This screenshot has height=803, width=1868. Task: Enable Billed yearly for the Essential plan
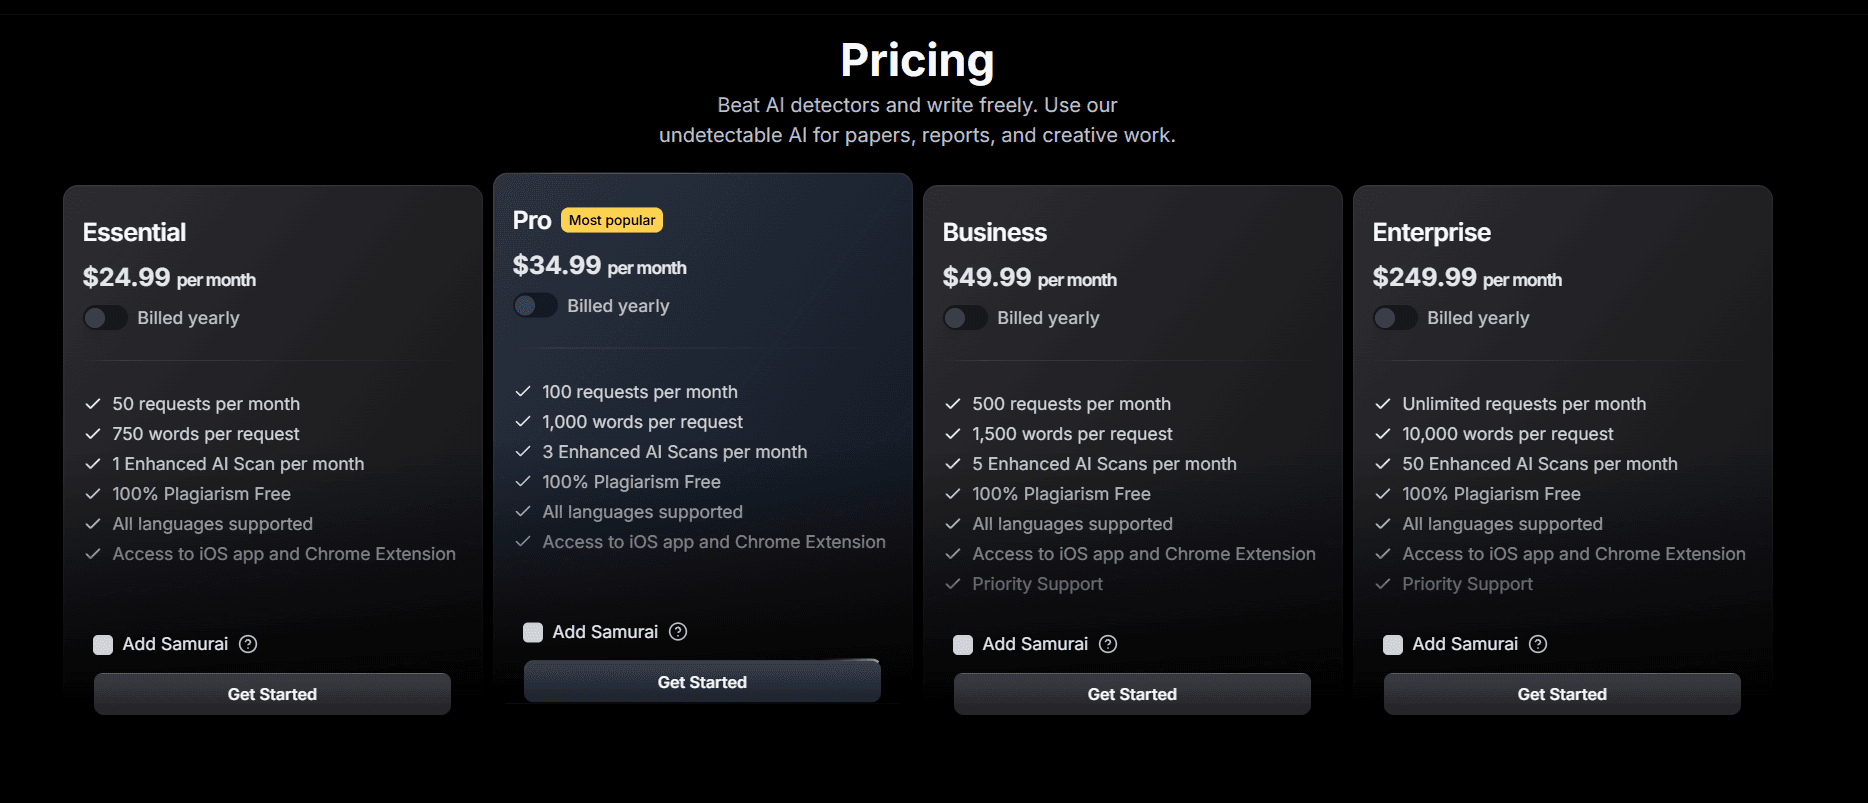pos(104,317)
